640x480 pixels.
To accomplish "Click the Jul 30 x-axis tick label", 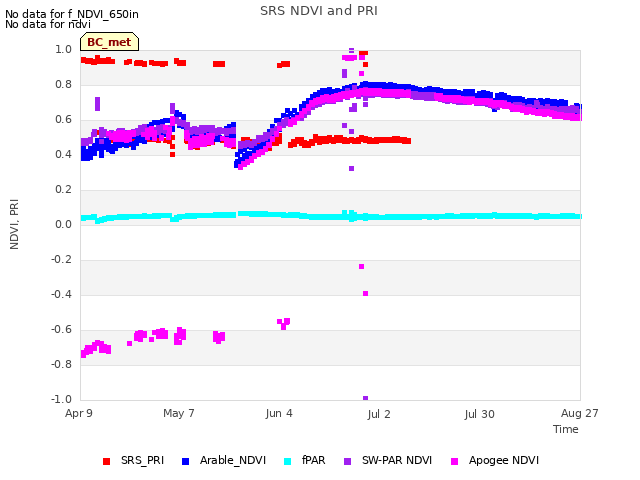I will click(479, 414).
